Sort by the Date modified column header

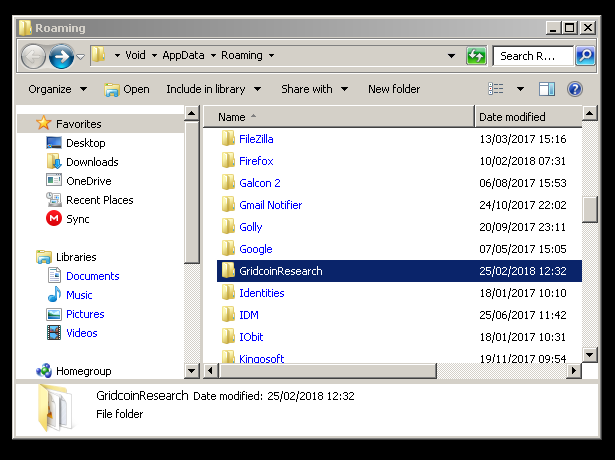528,117
